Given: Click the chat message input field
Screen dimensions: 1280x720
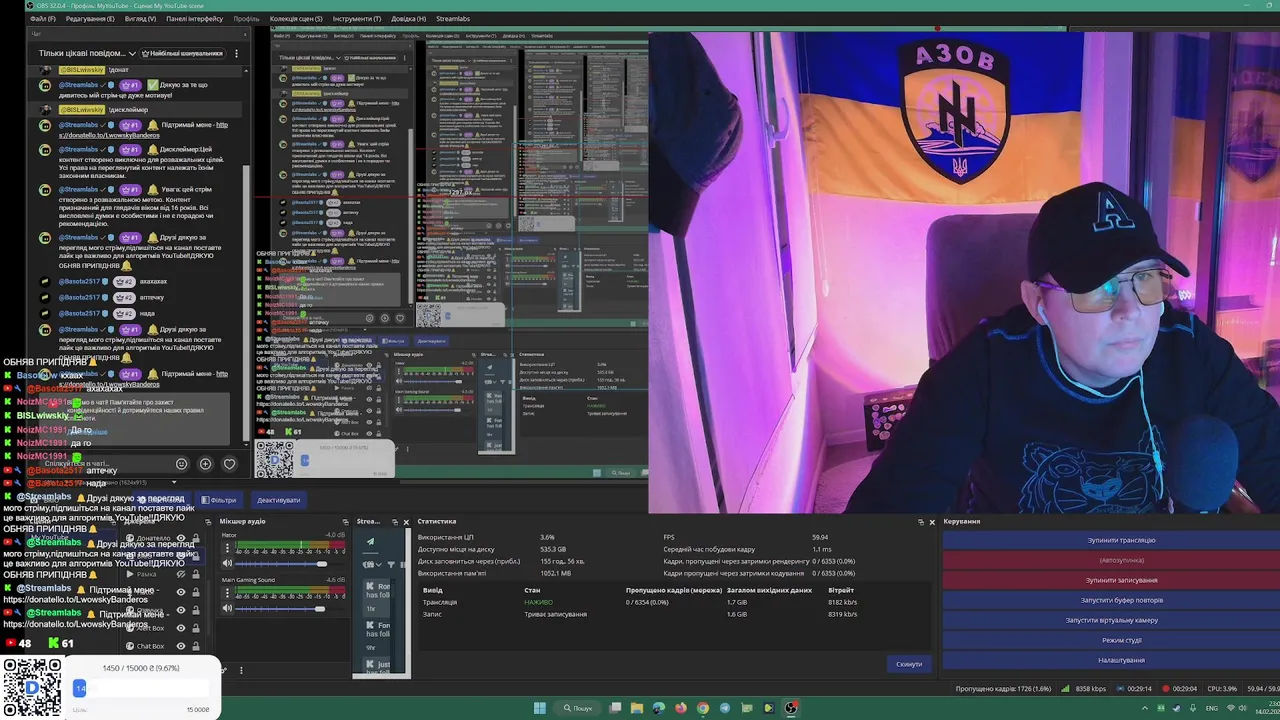Looking at the screenshot, I should point(105,464).
